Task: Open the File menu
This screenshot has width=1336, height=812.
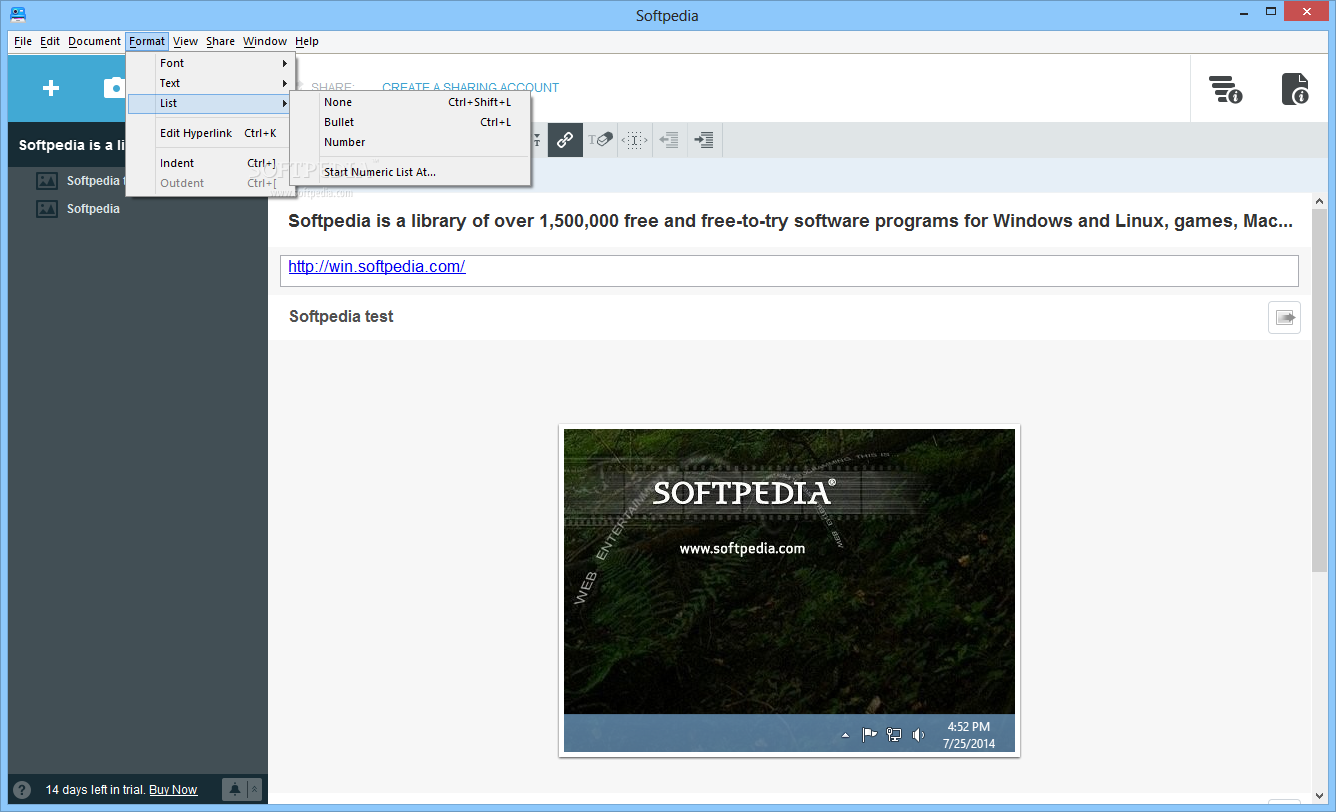Action: tap(23, 41)
